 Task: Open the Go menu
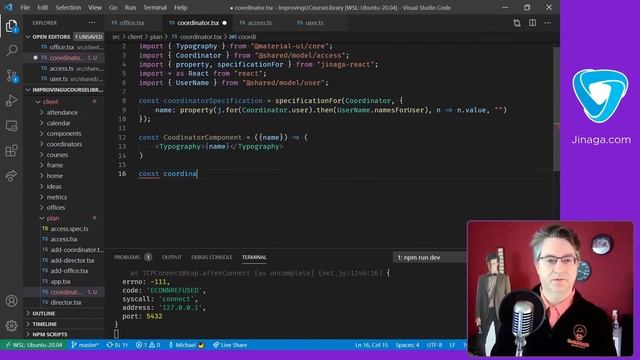tap(113, 7)
